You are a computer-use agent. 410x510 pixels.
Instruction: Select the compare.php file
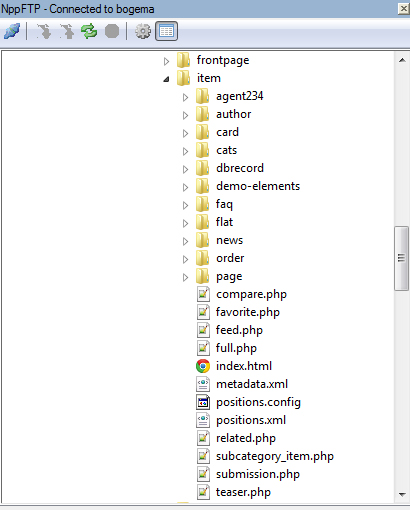point(251,294)
